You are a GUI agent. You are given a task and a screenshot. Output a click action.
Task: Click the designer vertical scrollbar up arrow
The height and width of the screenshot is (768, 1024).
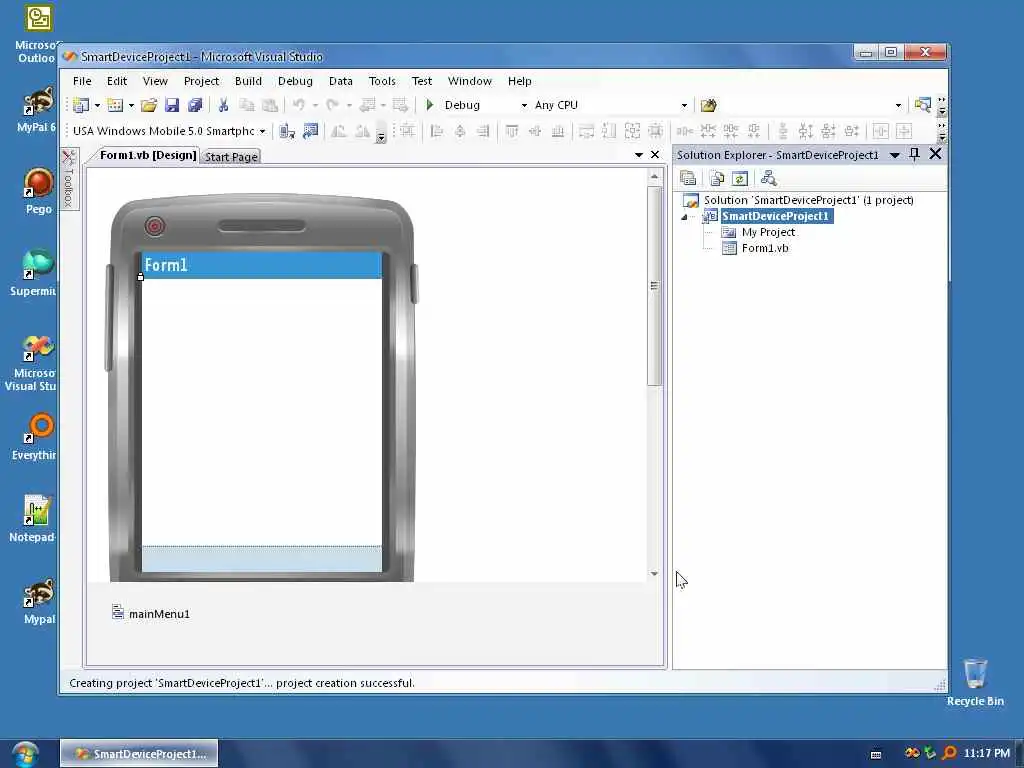(x=654, y=177)
